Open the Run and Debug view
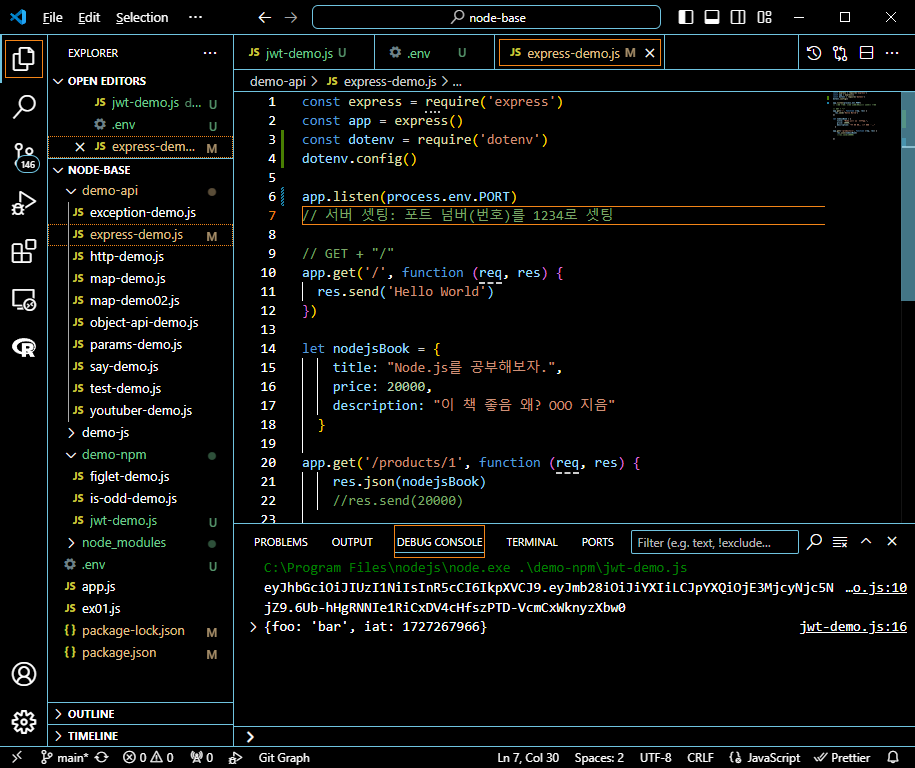 click(24, 204)
